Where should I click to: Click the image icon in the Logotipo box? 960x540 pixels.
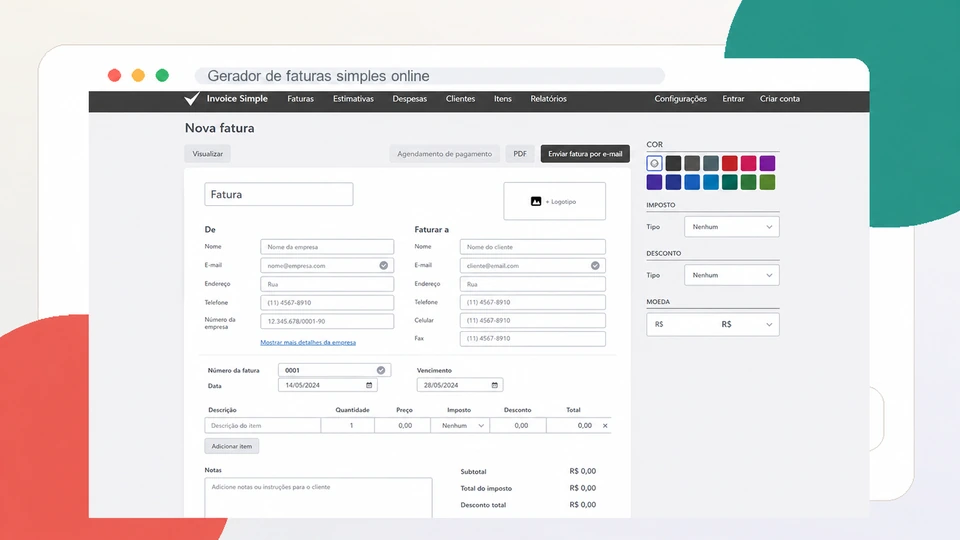[x=536, y=201]
